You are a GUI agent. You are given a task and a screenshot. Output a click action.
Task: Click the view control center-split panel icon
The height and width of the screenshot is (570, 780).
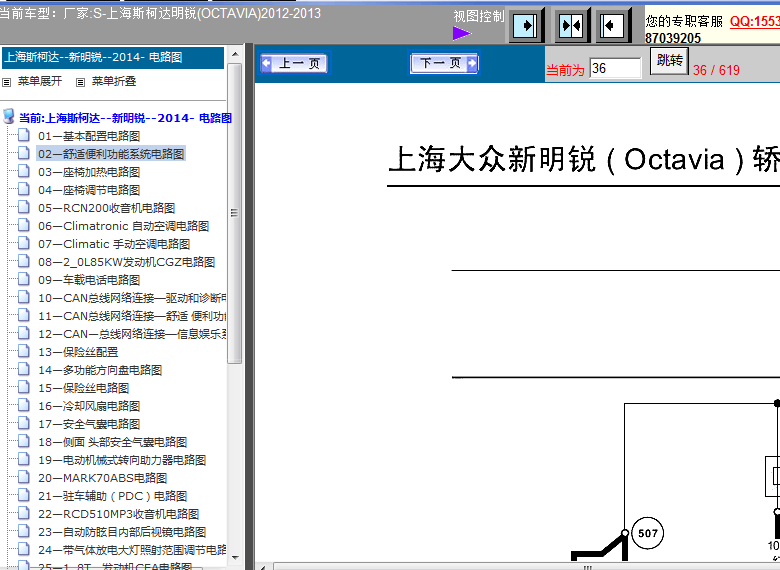[571, 25]
